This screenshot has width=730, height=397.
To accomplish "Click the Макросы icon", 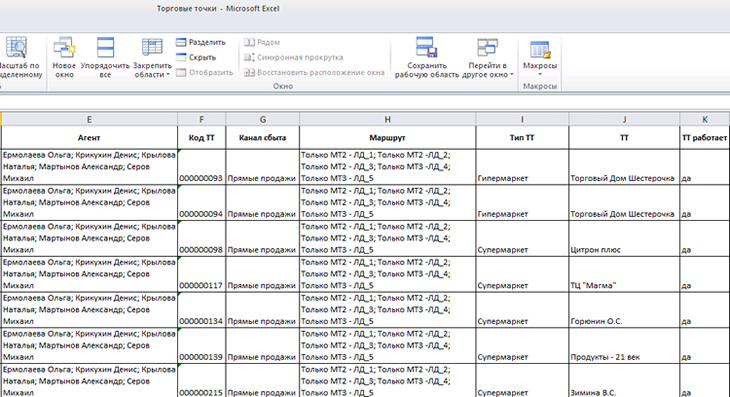I will 540,50.
